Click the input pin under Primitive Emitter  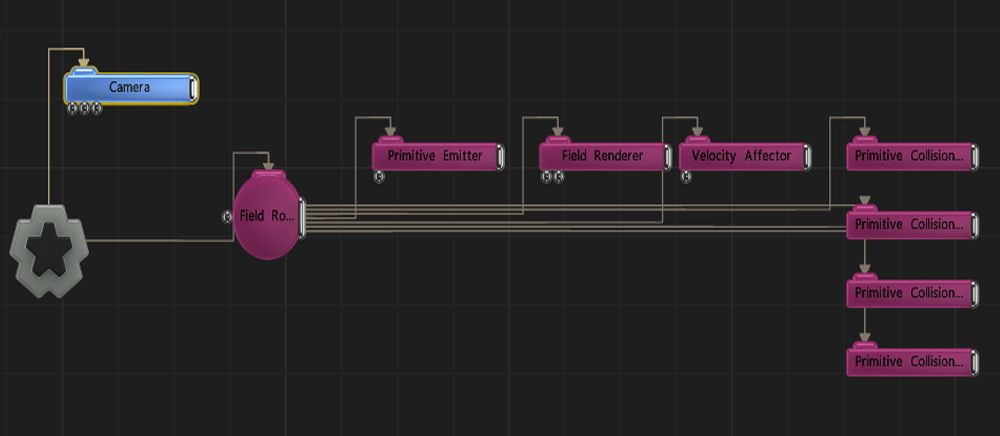pos(379,177)
